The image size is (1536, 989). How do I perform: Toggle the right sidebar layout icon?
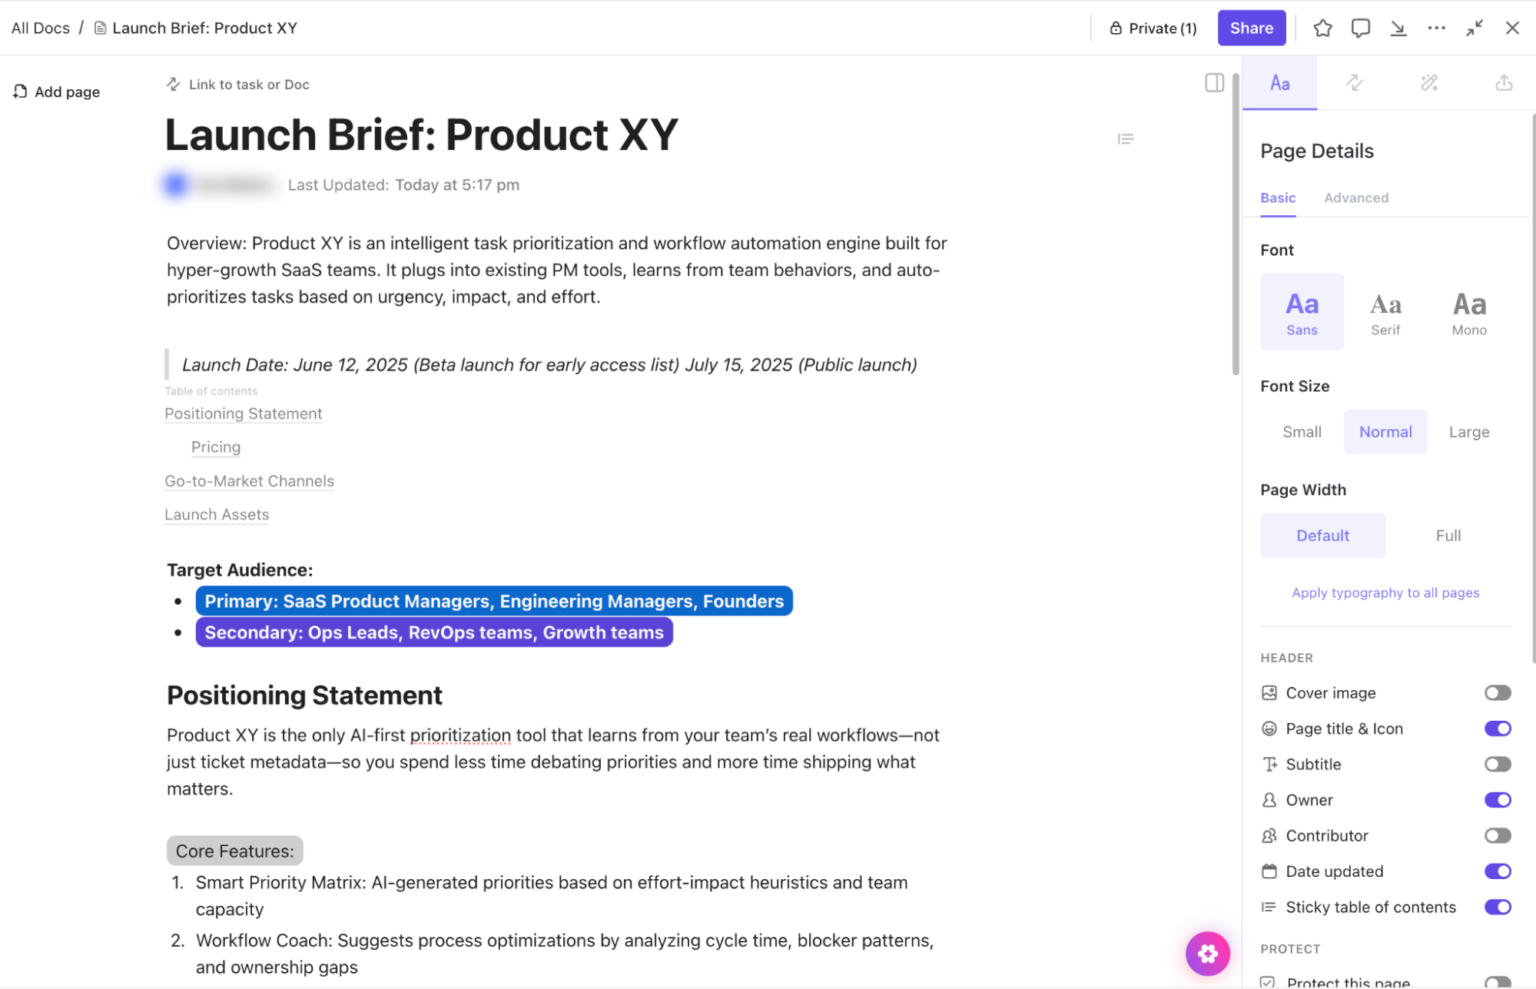click(1214, 83)
